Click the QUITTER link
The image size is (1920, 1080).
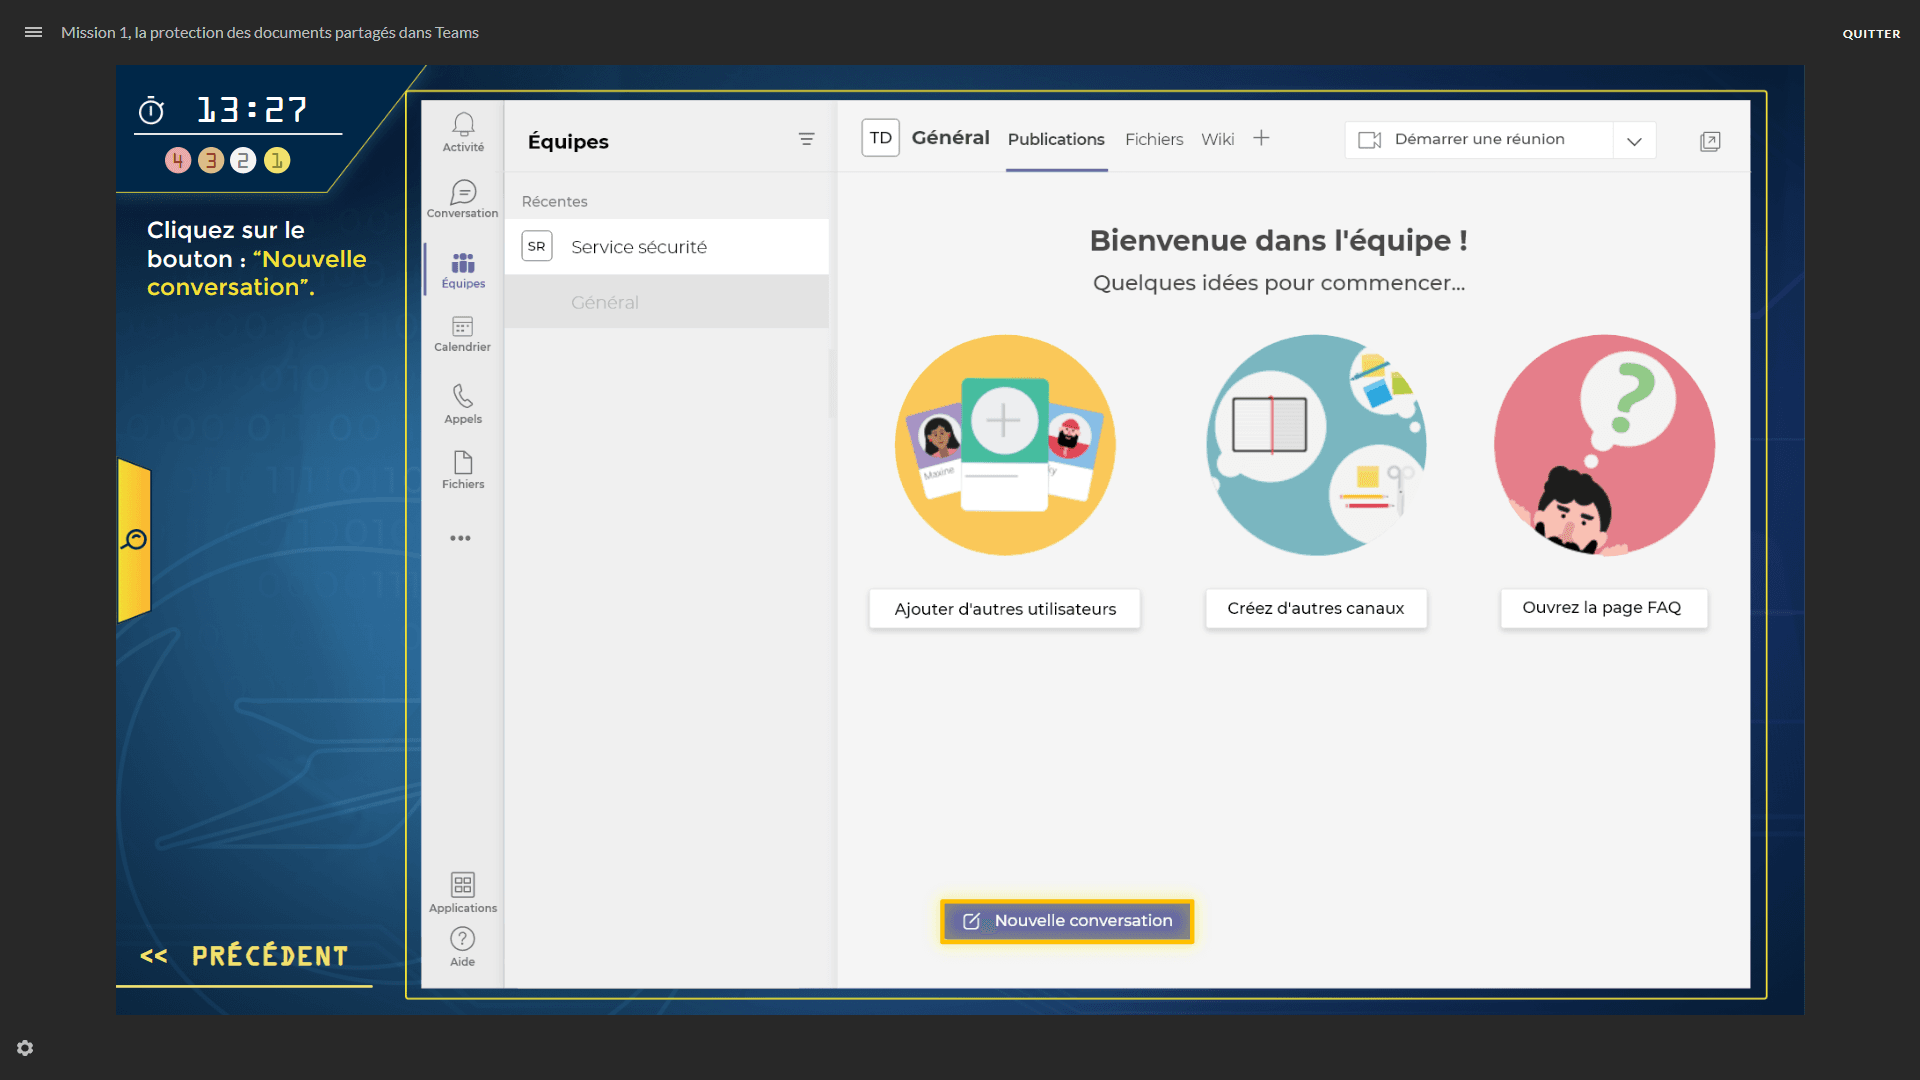click(1871, 33)
